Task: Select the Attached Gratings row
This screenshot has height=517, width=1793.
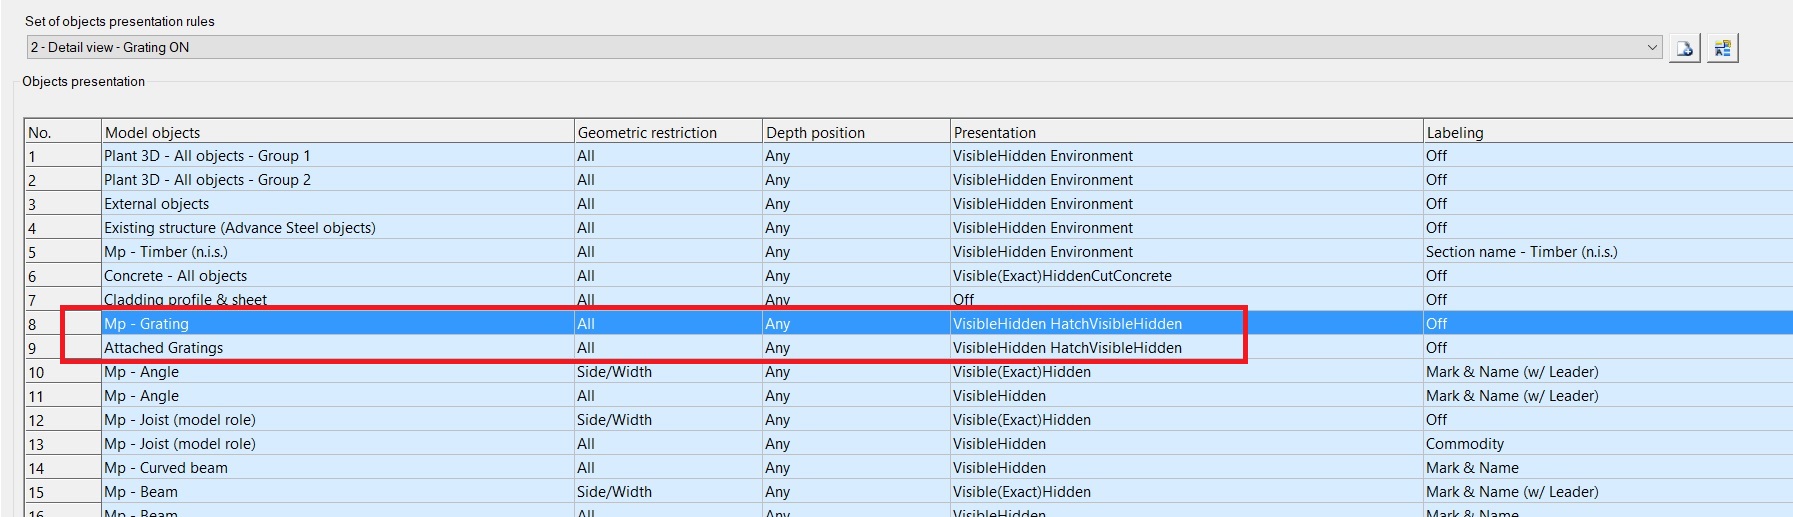Action: pyautogui.click(x=163, y=348)
